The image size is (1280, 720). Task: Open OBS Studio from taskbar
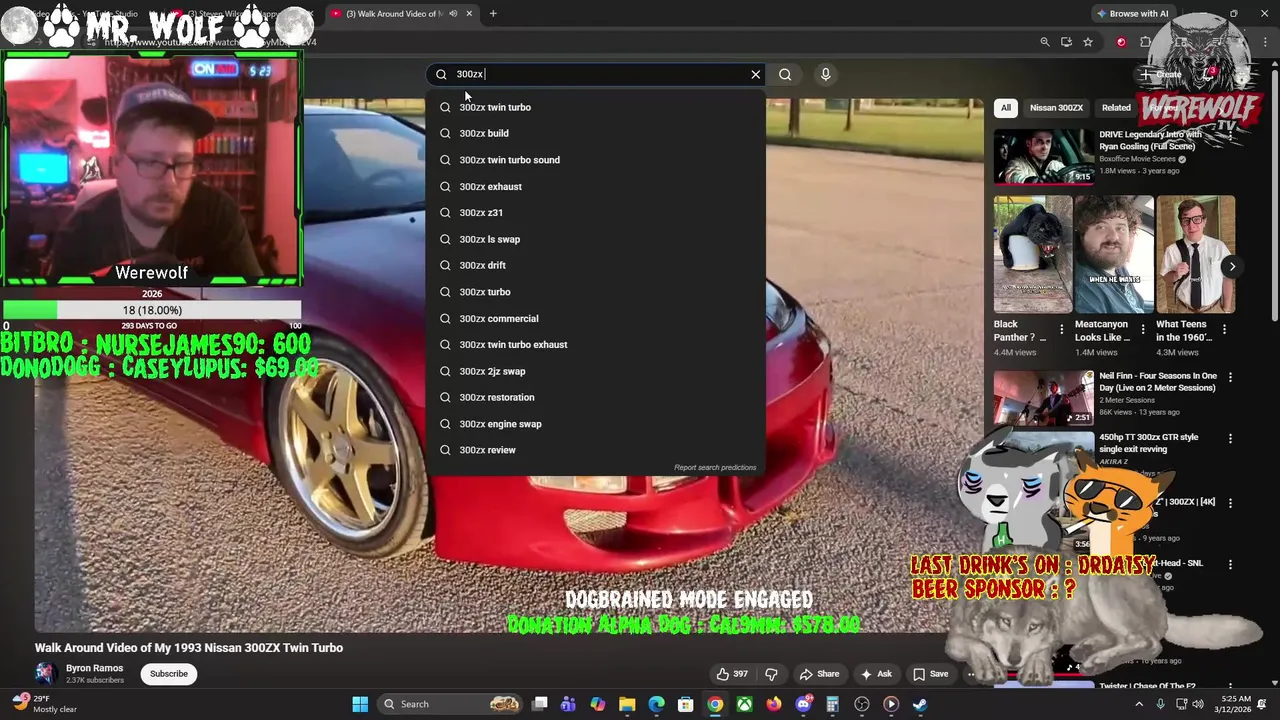(862, 704)
